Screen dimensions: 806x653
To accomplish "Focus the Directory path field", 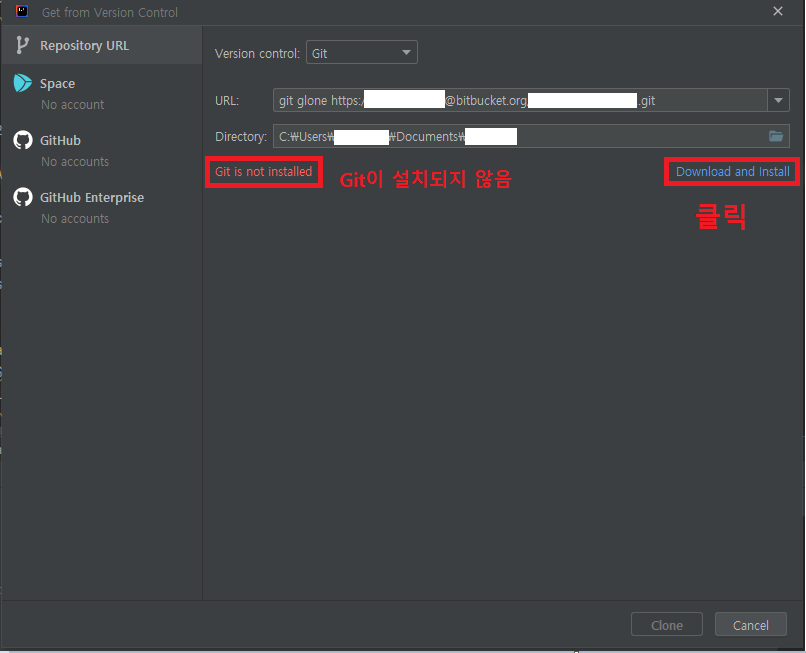I will (531, 136).
